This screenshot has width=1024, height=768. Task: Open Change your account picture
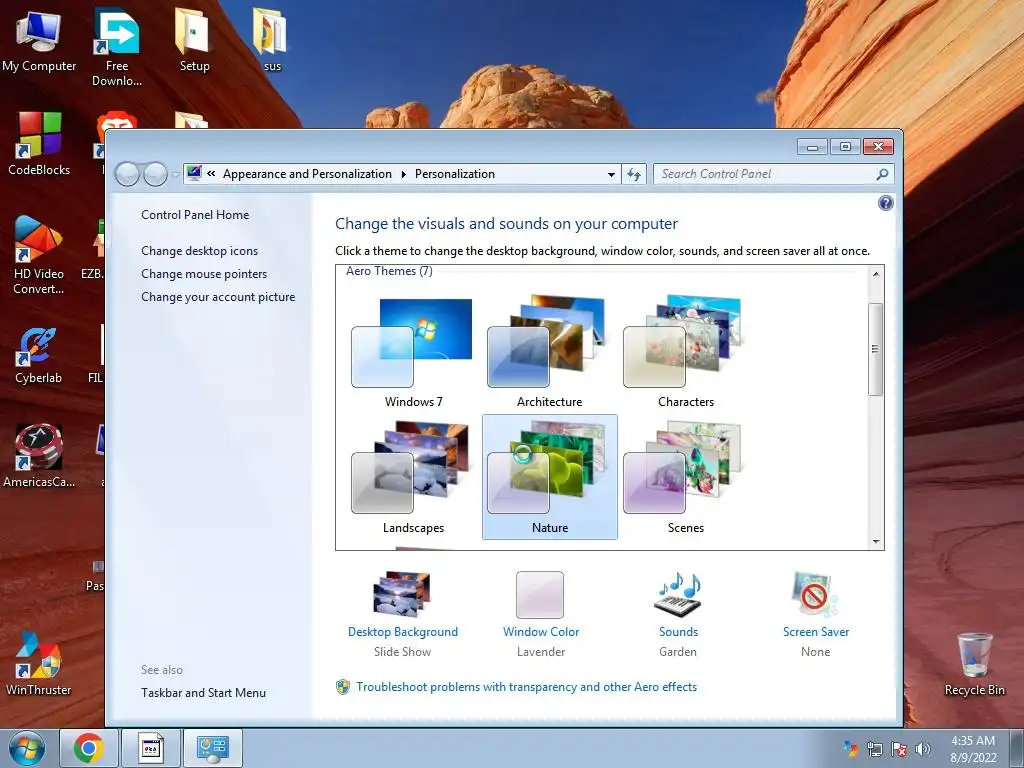pos(218,296)
